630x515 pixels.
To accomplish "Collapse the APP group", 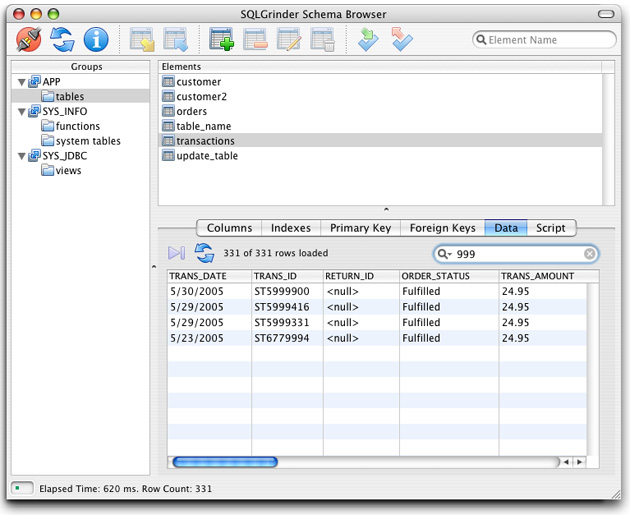I will 22,82.
